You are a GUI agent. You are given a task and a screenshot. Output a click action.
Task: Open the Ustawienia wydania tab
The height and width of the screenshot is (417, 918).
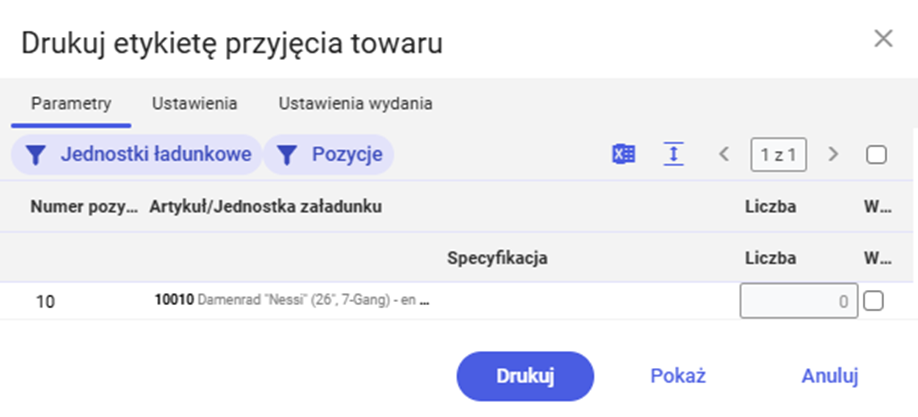(355, 104)
